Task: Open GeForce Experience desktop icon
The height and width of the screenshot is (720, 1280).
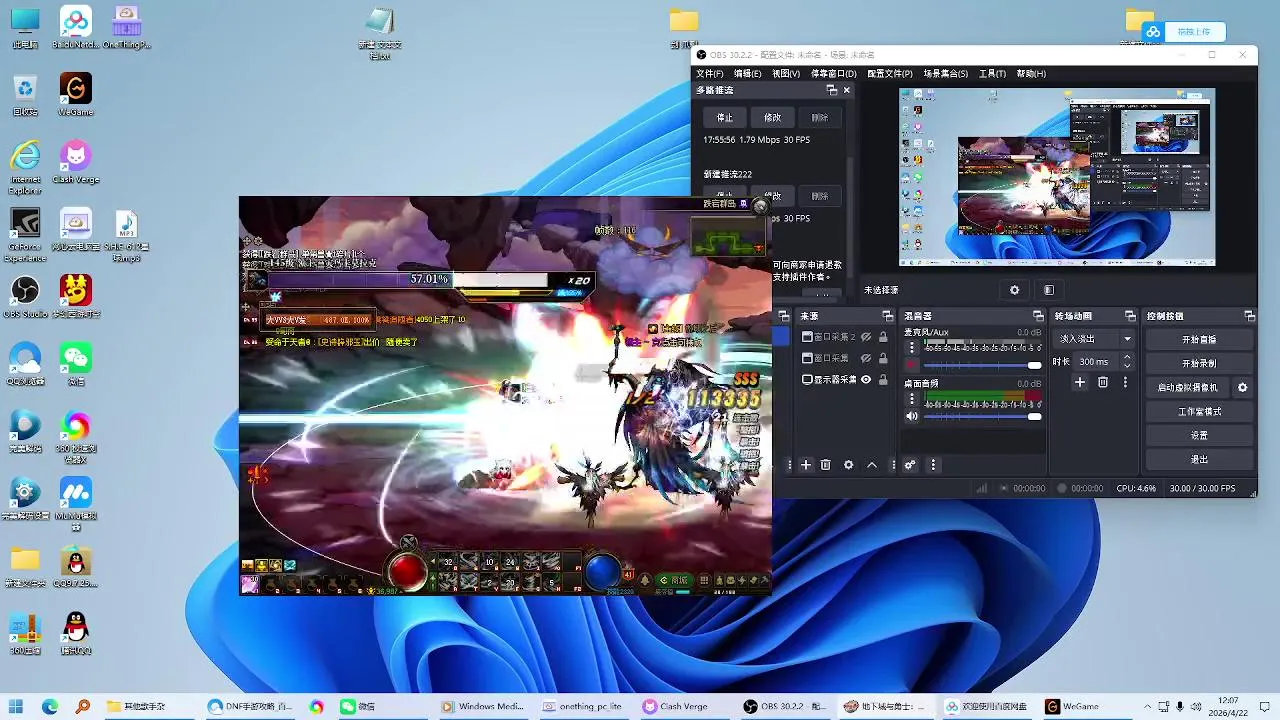Action: (x=25, y=234)
